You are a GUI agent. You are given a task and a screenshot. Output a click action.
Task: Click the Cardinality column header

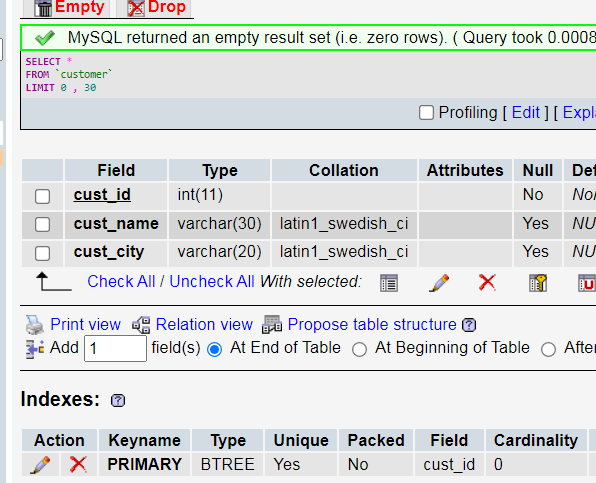[x=536, y=440]
